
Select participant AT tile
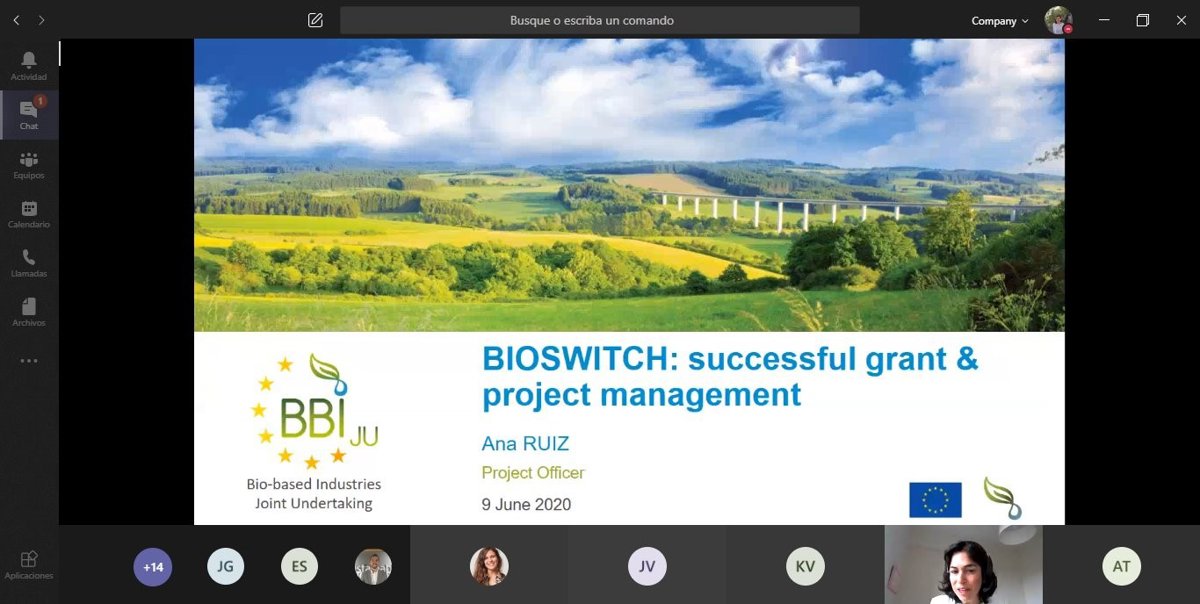coord(1121,567)
